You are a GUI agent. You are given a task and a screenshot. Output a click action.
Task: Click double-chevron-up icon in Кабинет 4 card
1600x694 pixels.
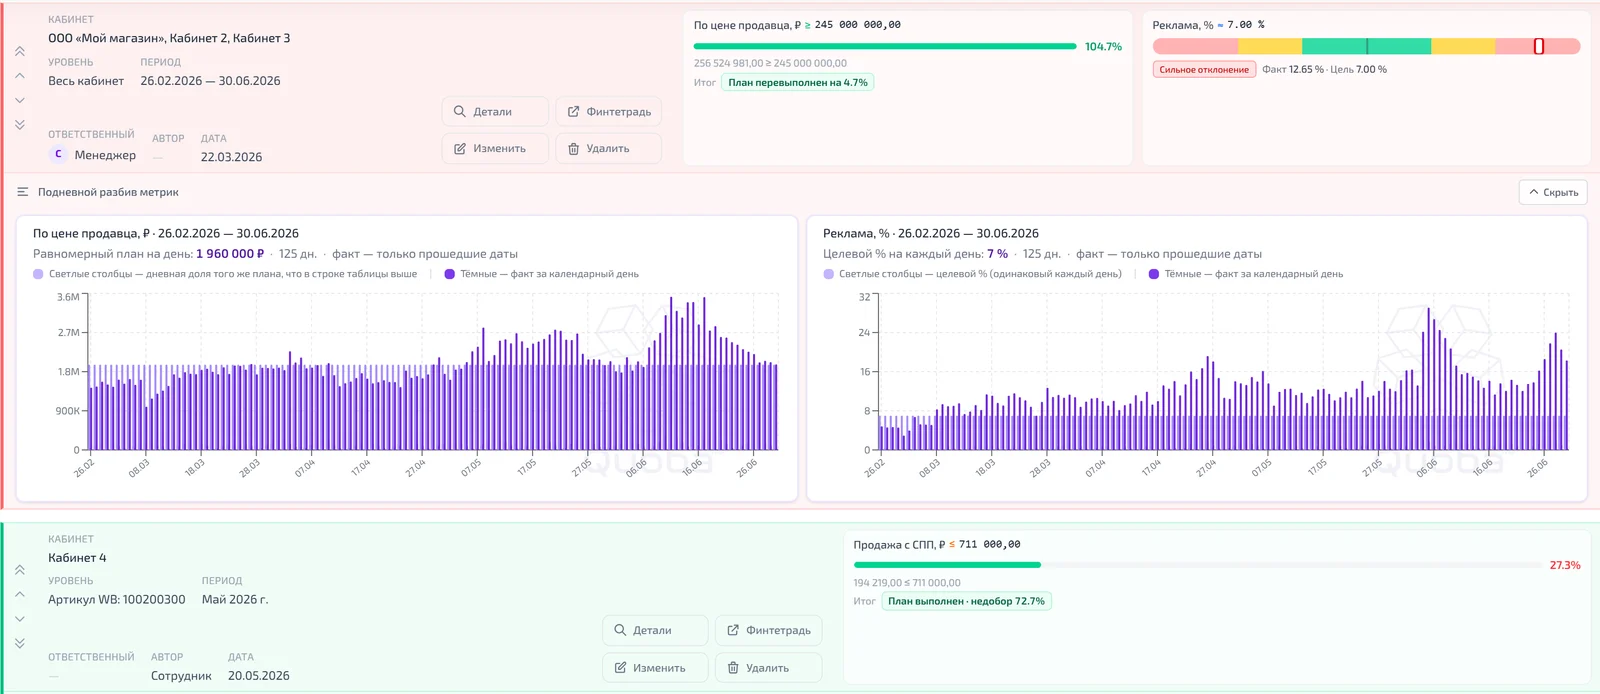(20, 570)
